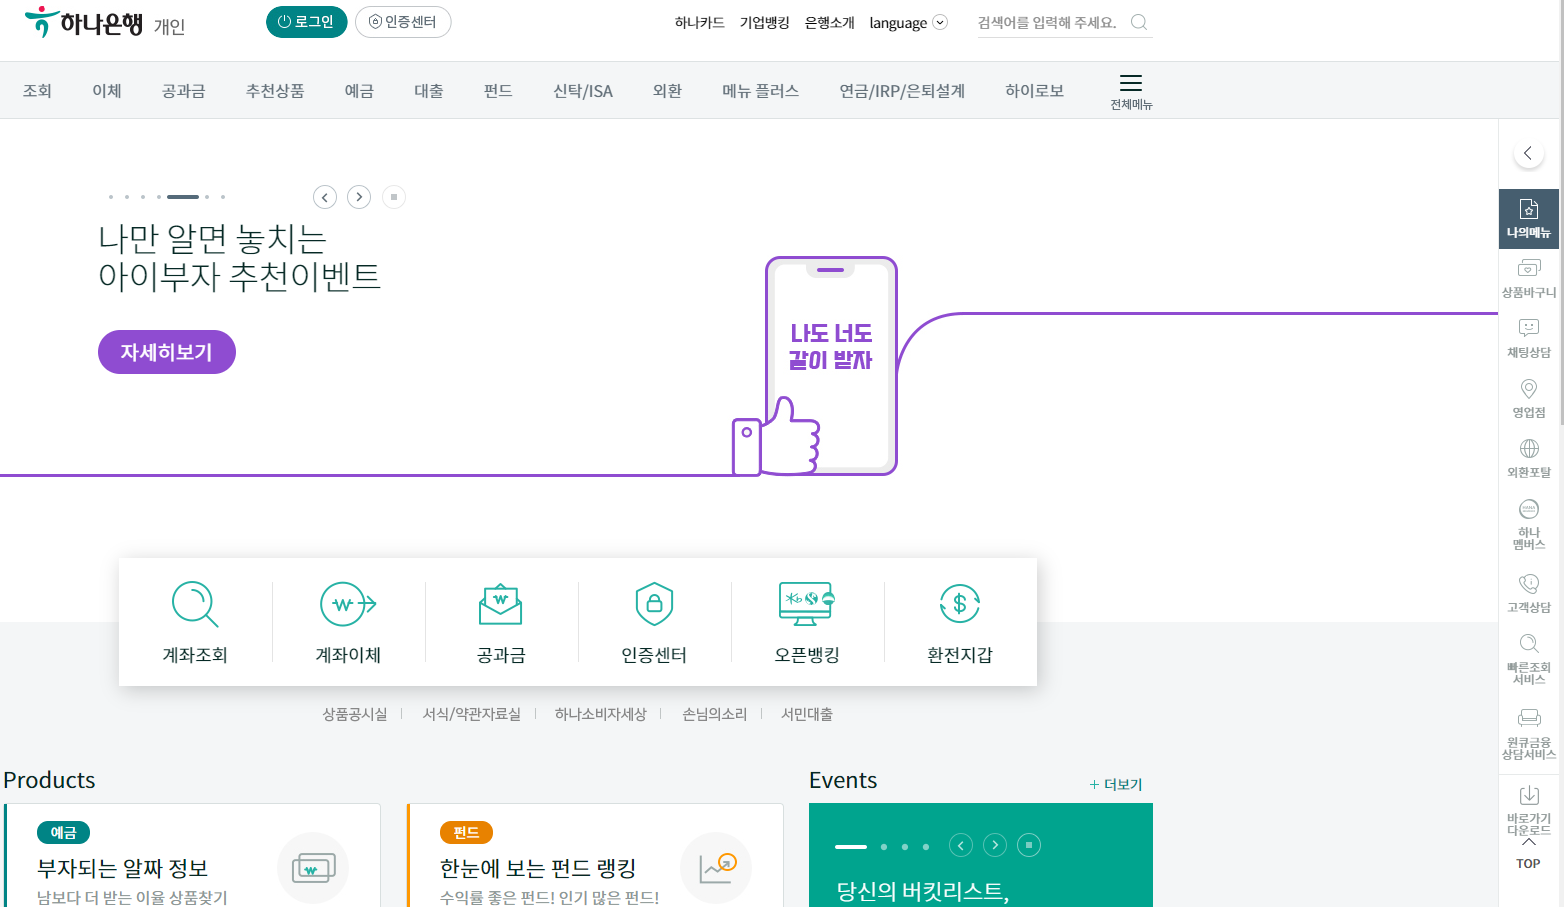Click the 펀드 ranking chart icon
1564x907 pixels.
click(x=716, y=868)
